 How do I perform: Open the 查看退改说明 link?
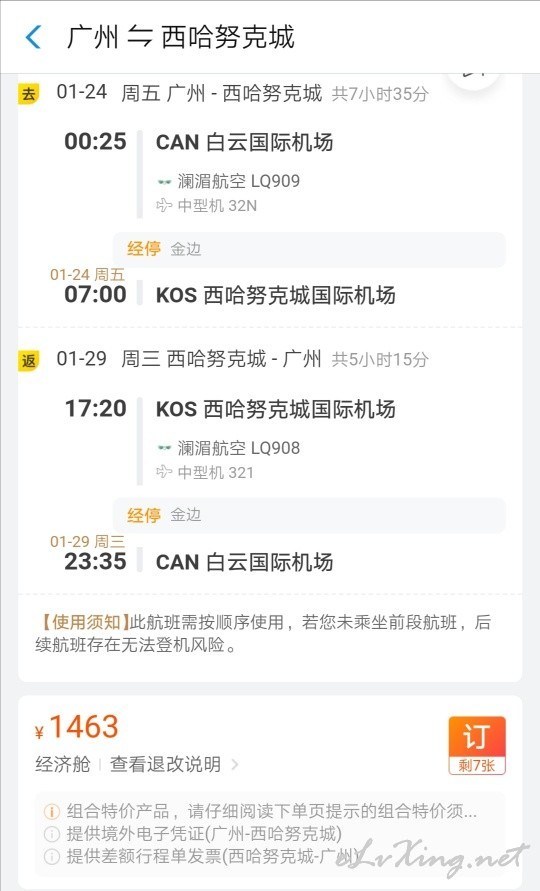pos(165,764)
